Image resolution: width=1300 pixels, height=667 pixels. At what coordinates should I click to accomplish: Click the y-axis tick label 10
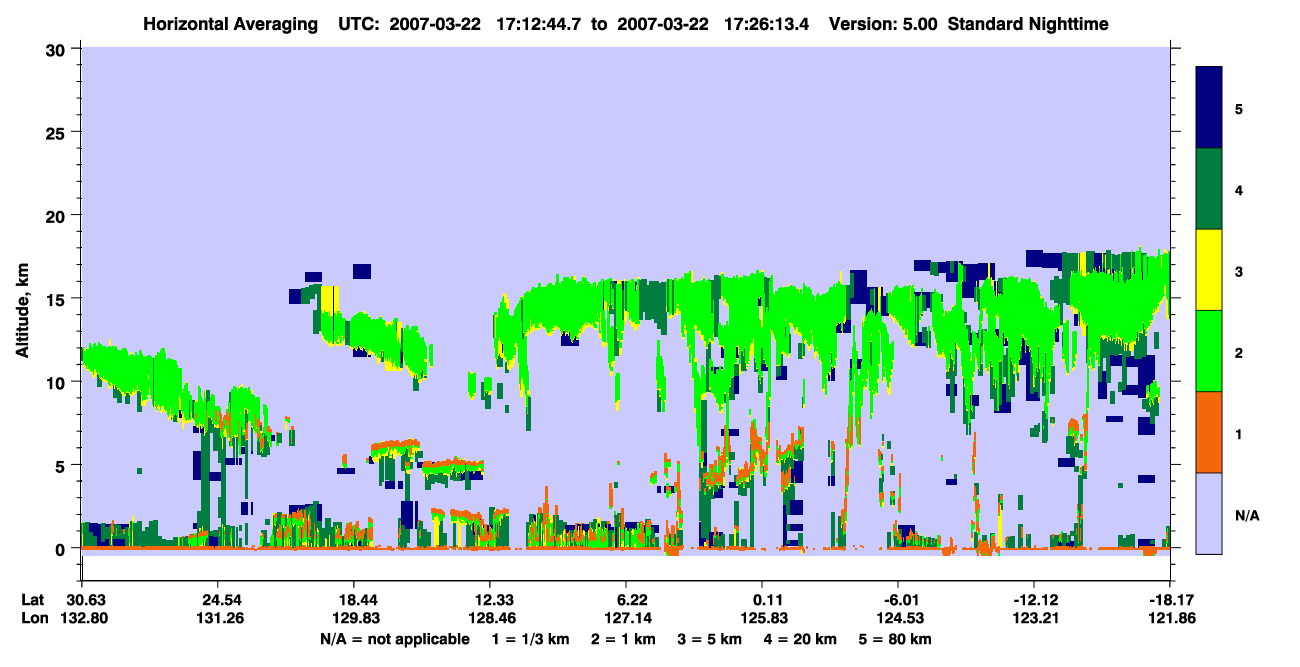click(x=58, y=382)
